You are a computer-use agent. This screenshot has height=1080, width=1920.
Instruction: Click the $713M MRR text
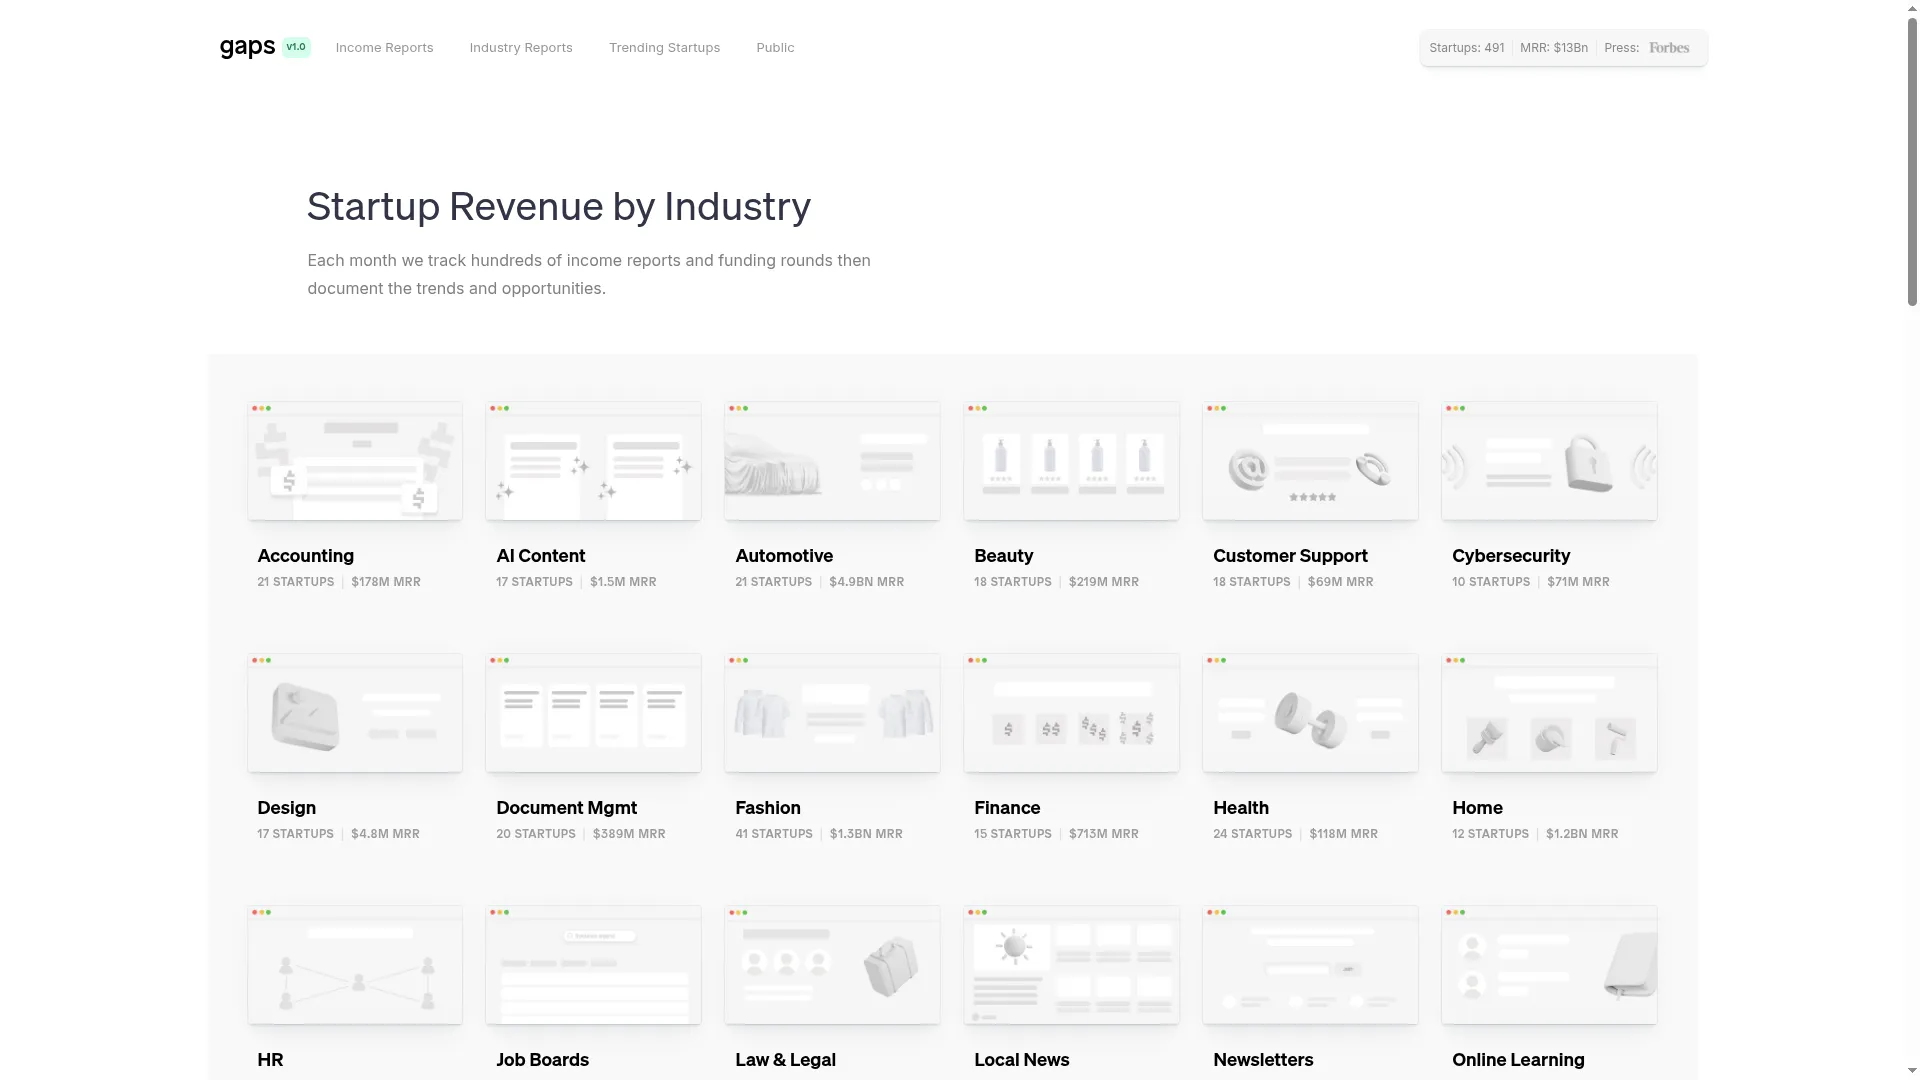pyautogui.click(x=1104, y=834)
